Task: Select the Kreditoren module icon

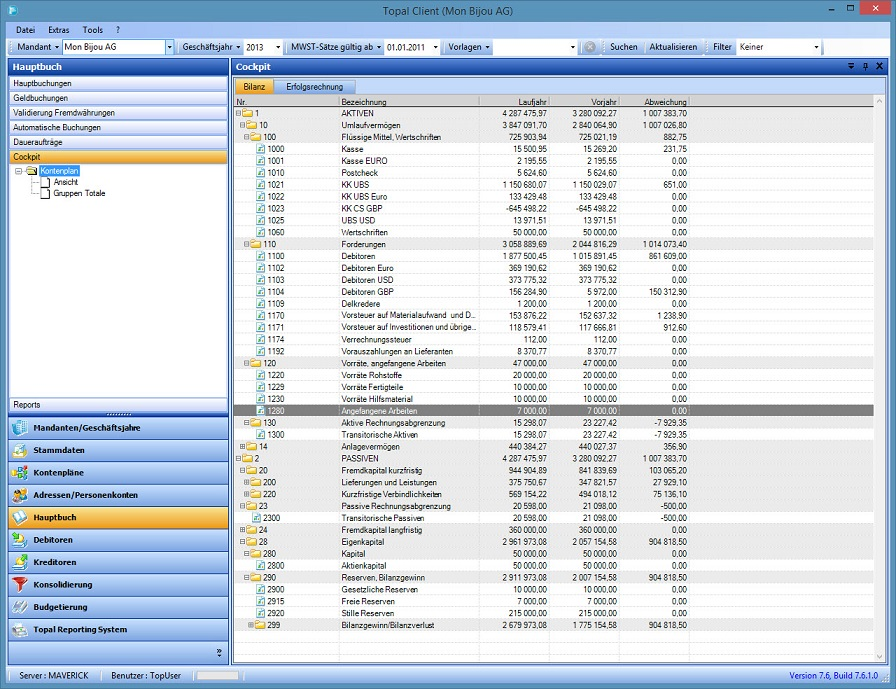Action: click(20, 562)
